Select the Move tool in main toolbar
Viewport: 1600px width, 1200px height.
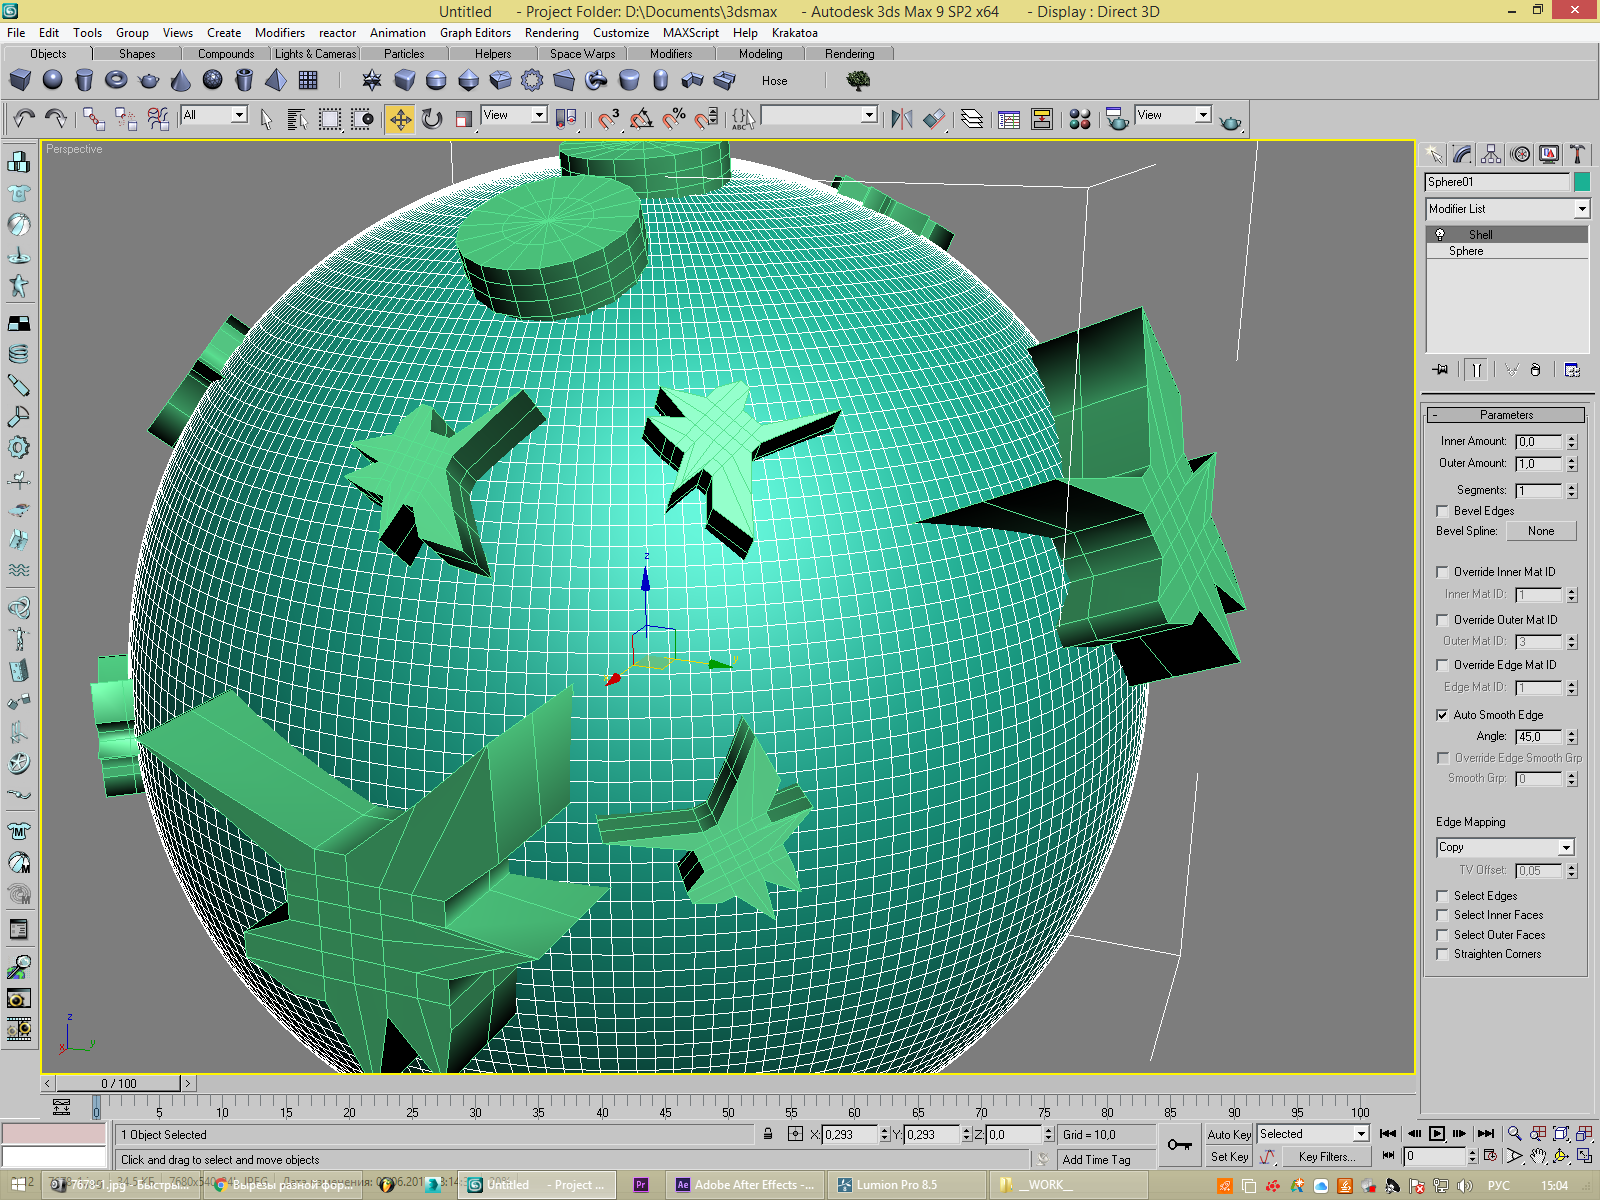pos(399,120)
